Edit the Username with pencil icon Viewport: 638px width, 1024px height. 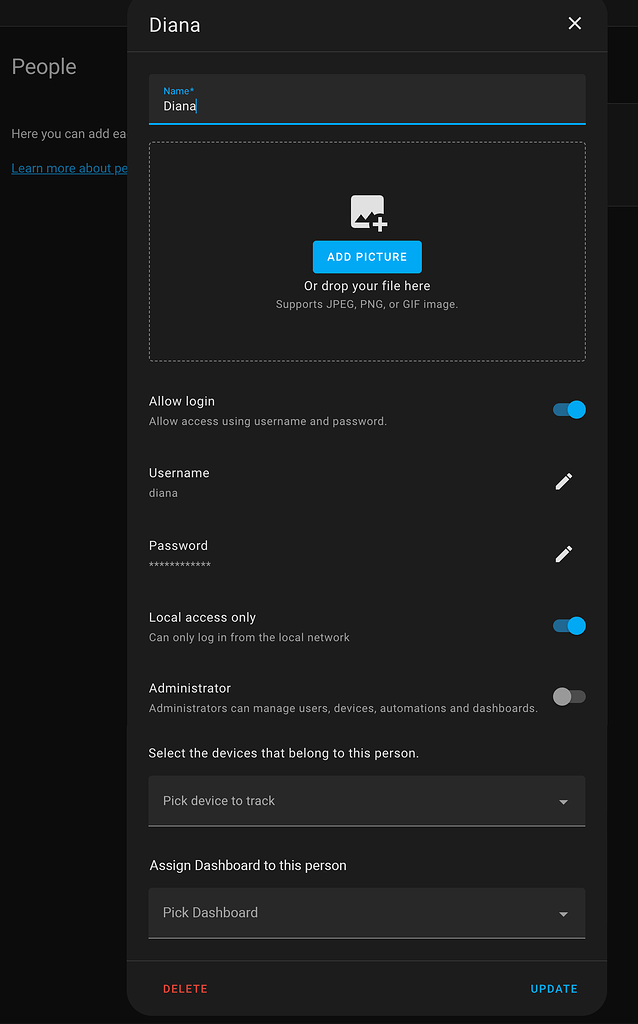[x=564, y=481]
